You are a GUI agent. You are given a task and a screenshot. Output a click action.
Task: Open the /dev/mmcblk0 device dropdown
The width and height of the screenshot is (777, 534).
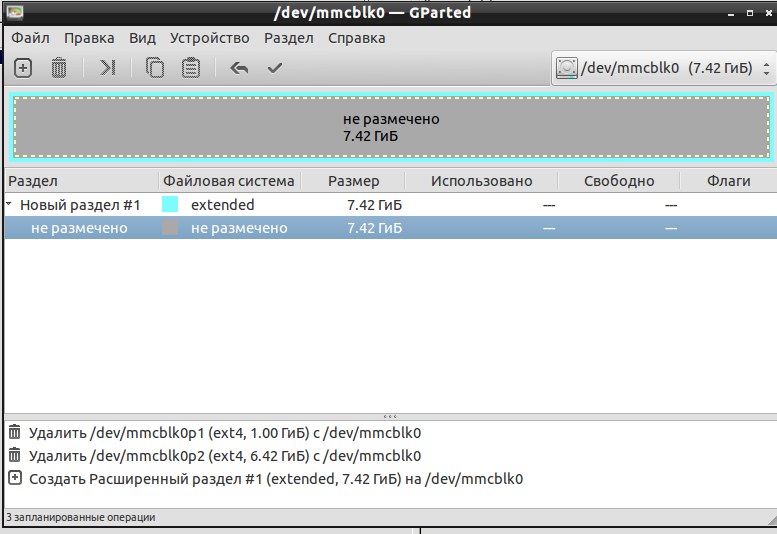(x=663, y=68)
